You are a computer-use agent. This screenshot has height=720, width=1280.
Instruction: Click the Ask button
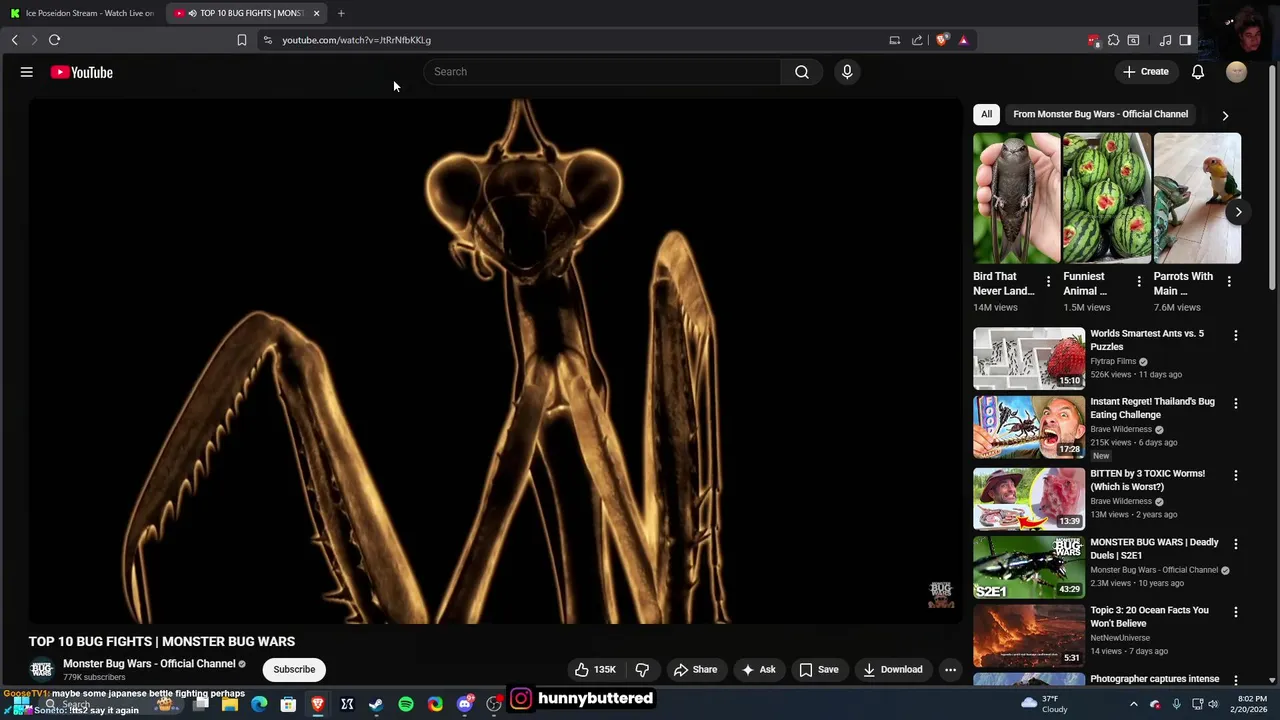(758, 669)
